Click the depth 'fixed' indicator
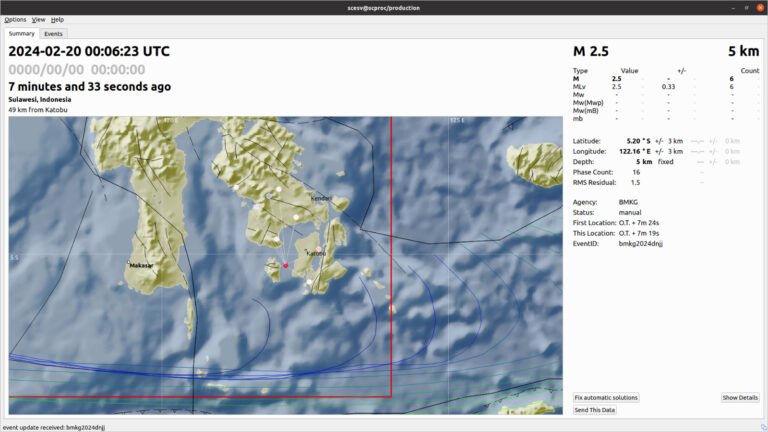 coord(665,162)
